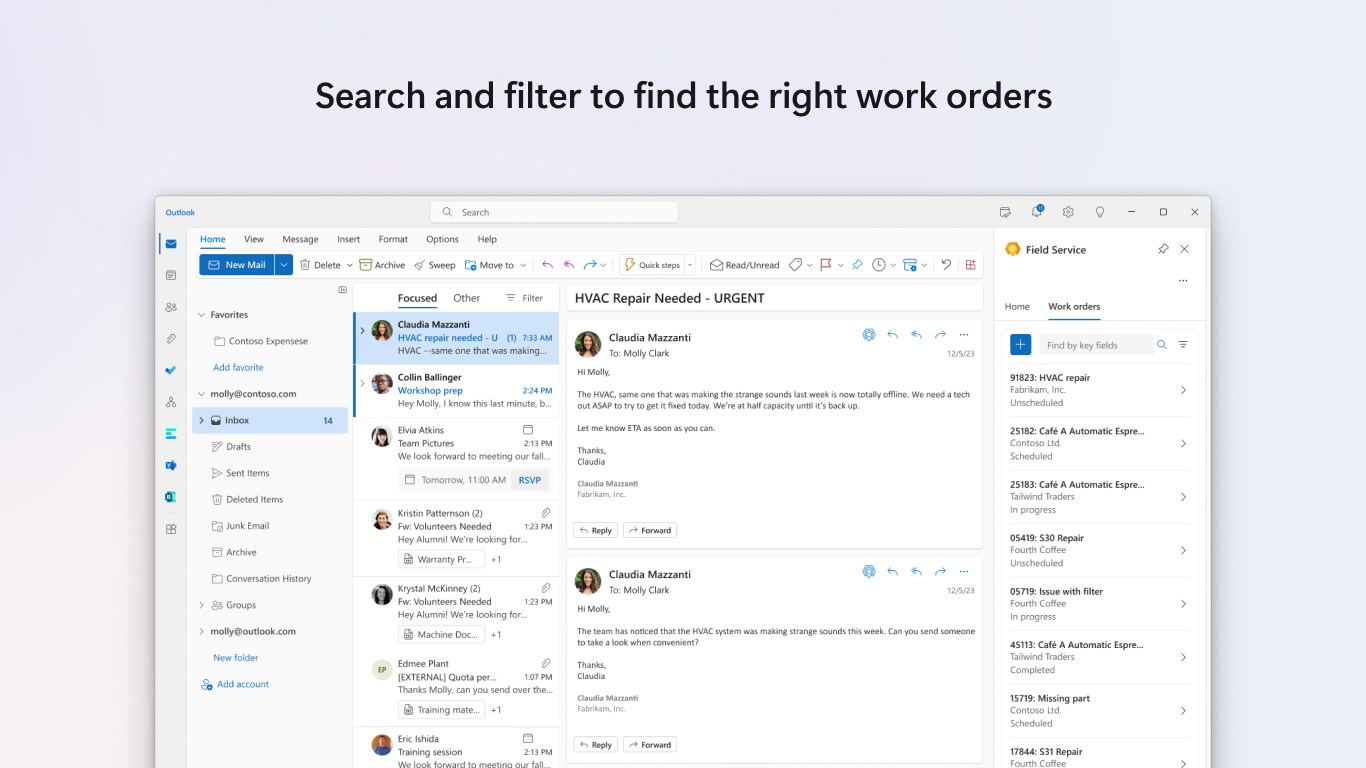1366x768 pixels.
Task: Open work order 05719: Issue with filter
Action: pyautogui.click(x=1098, y=604)
